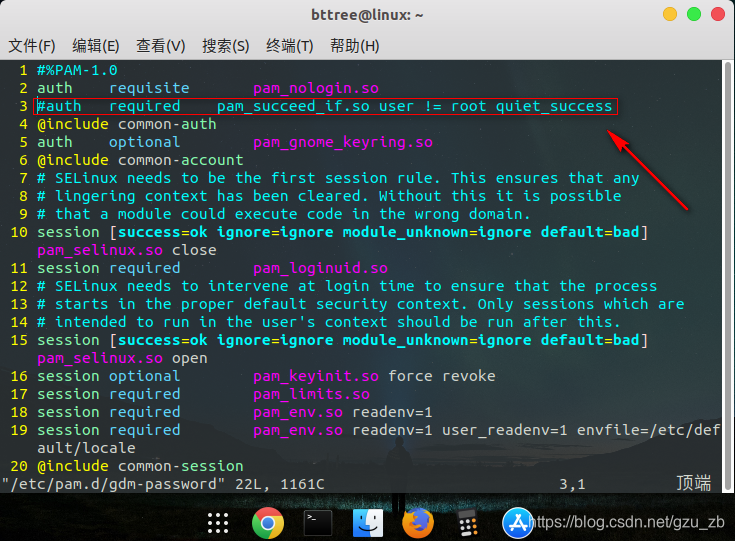Click '@include common-session' on line 20

coord(140,466)
